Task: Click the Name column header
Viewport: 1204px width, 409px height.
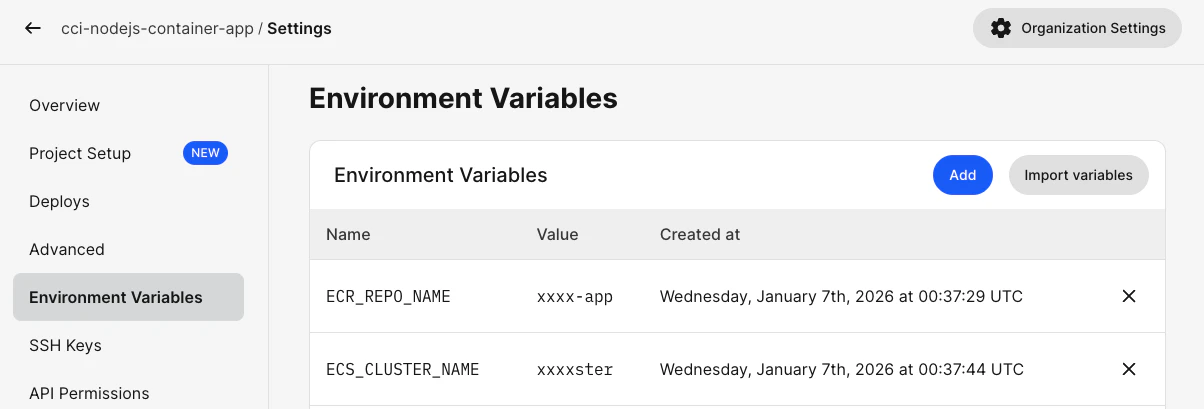Action: pos(348,234)
